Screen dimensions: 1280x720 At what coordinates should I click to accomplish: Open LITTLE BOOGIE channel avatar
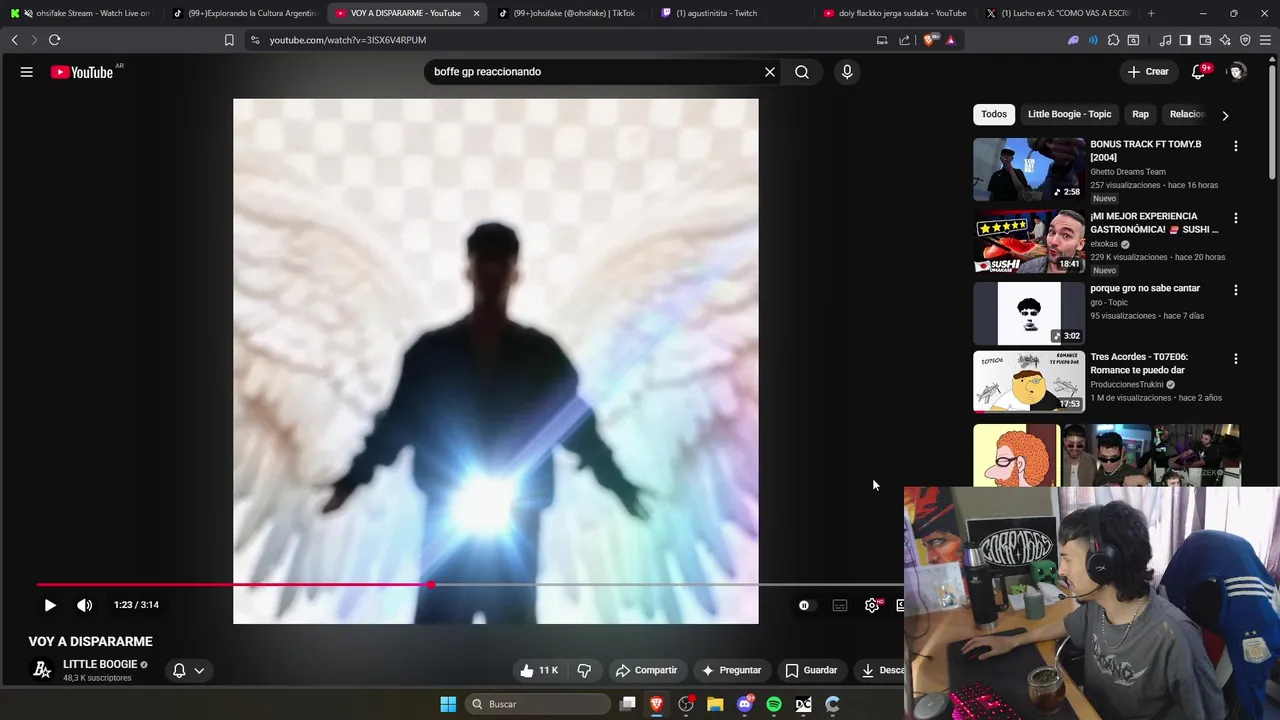point(42,670)
